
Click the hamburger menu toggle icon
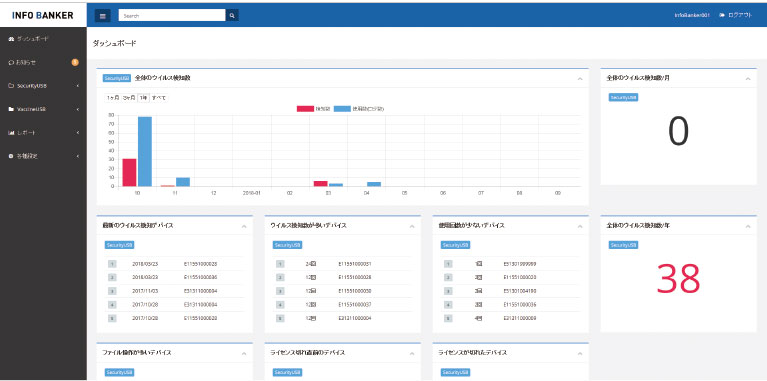coord(103,16)
